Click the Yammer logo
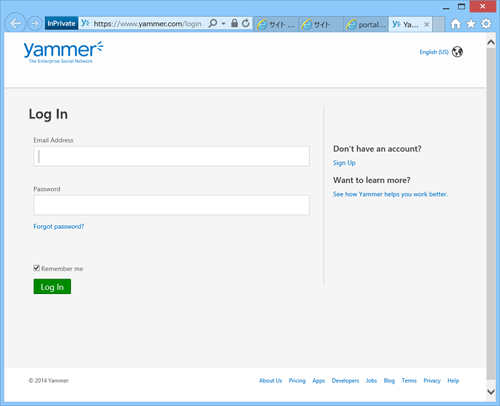This screenshot has width=500, height=406. [63, 52]
